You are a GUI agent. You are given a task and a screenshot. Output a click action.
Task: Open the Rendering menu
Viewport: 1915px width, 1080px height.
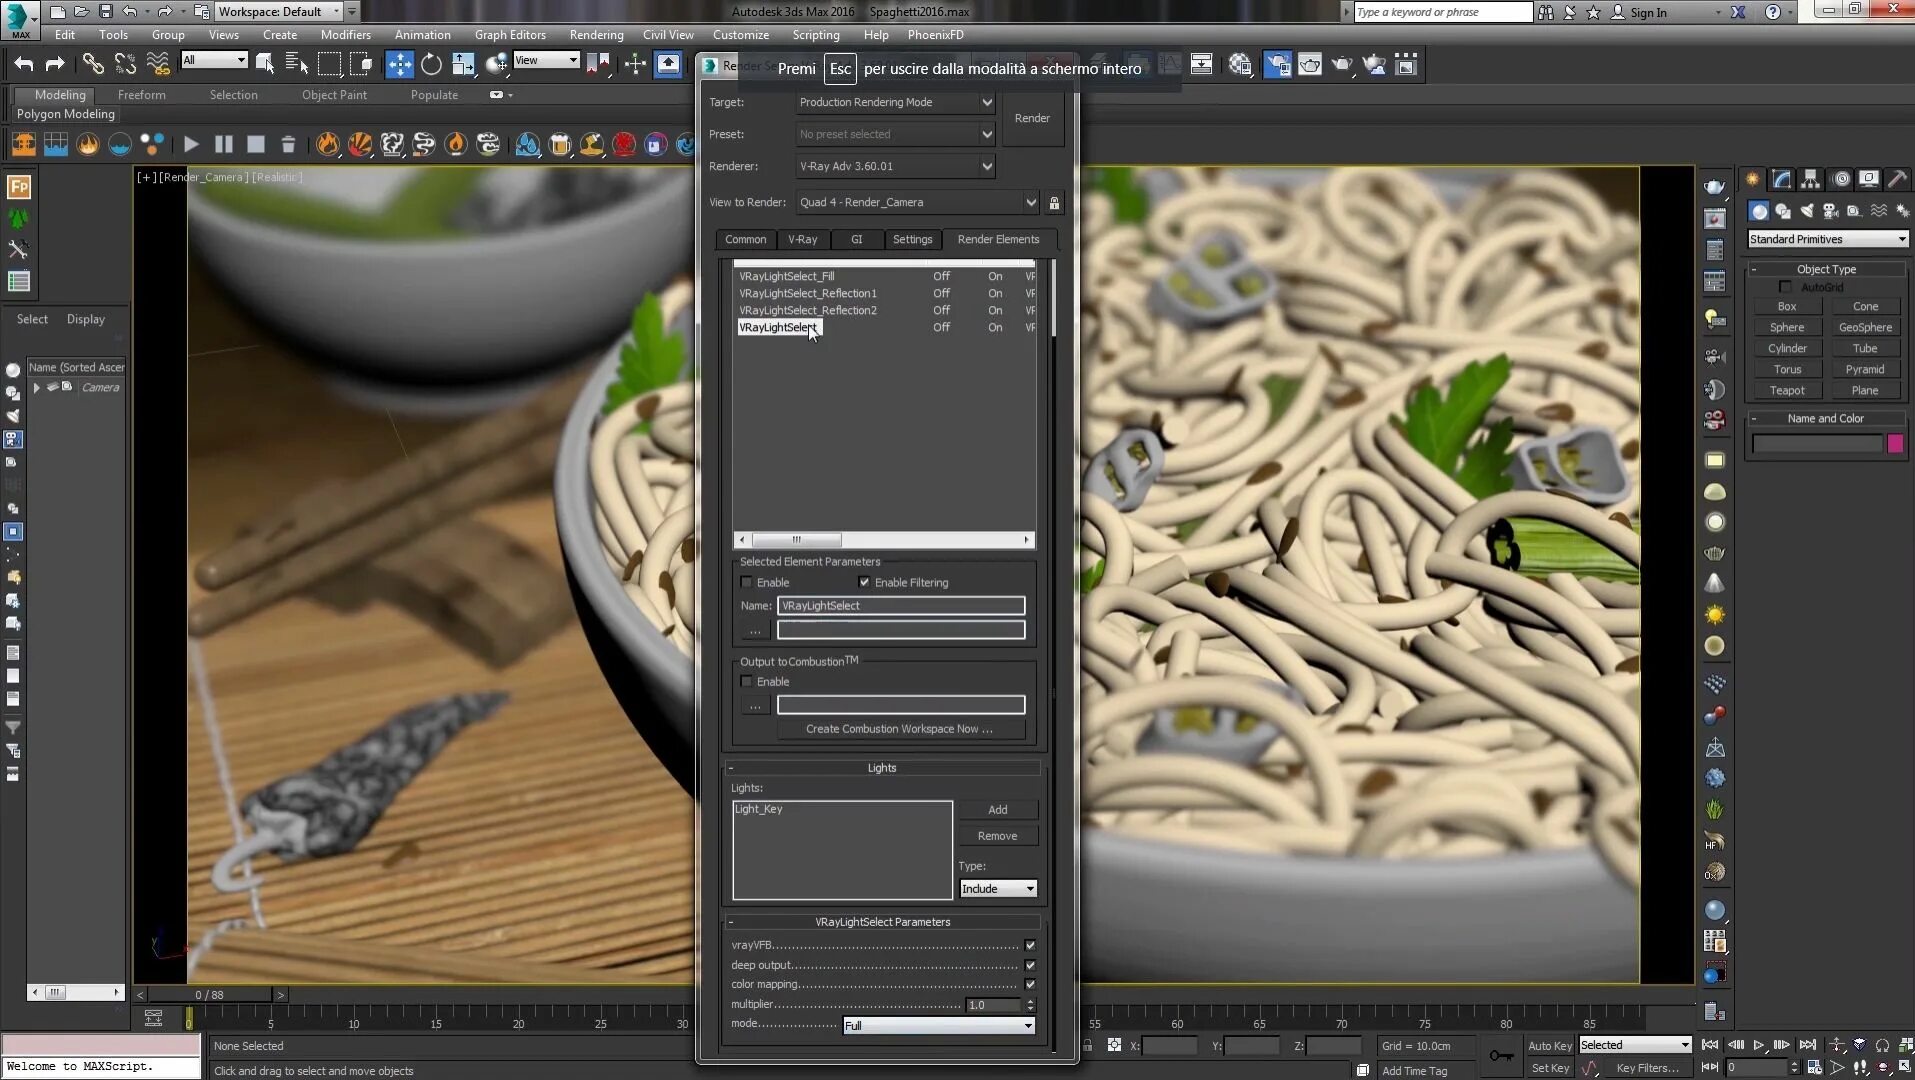pos(596,35)
